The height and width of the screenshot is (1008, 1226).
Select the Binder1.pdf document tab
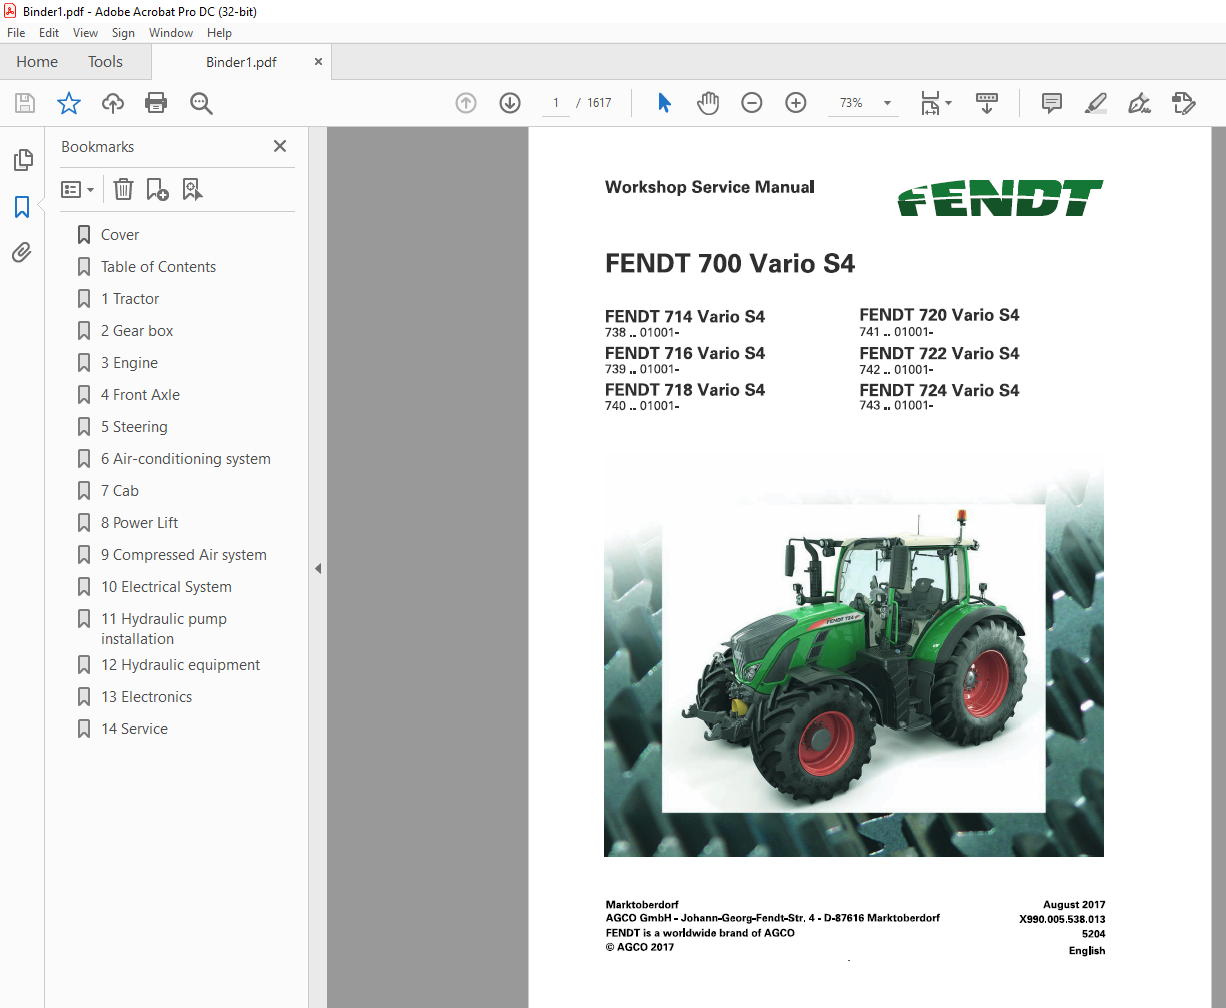point(241,62)
